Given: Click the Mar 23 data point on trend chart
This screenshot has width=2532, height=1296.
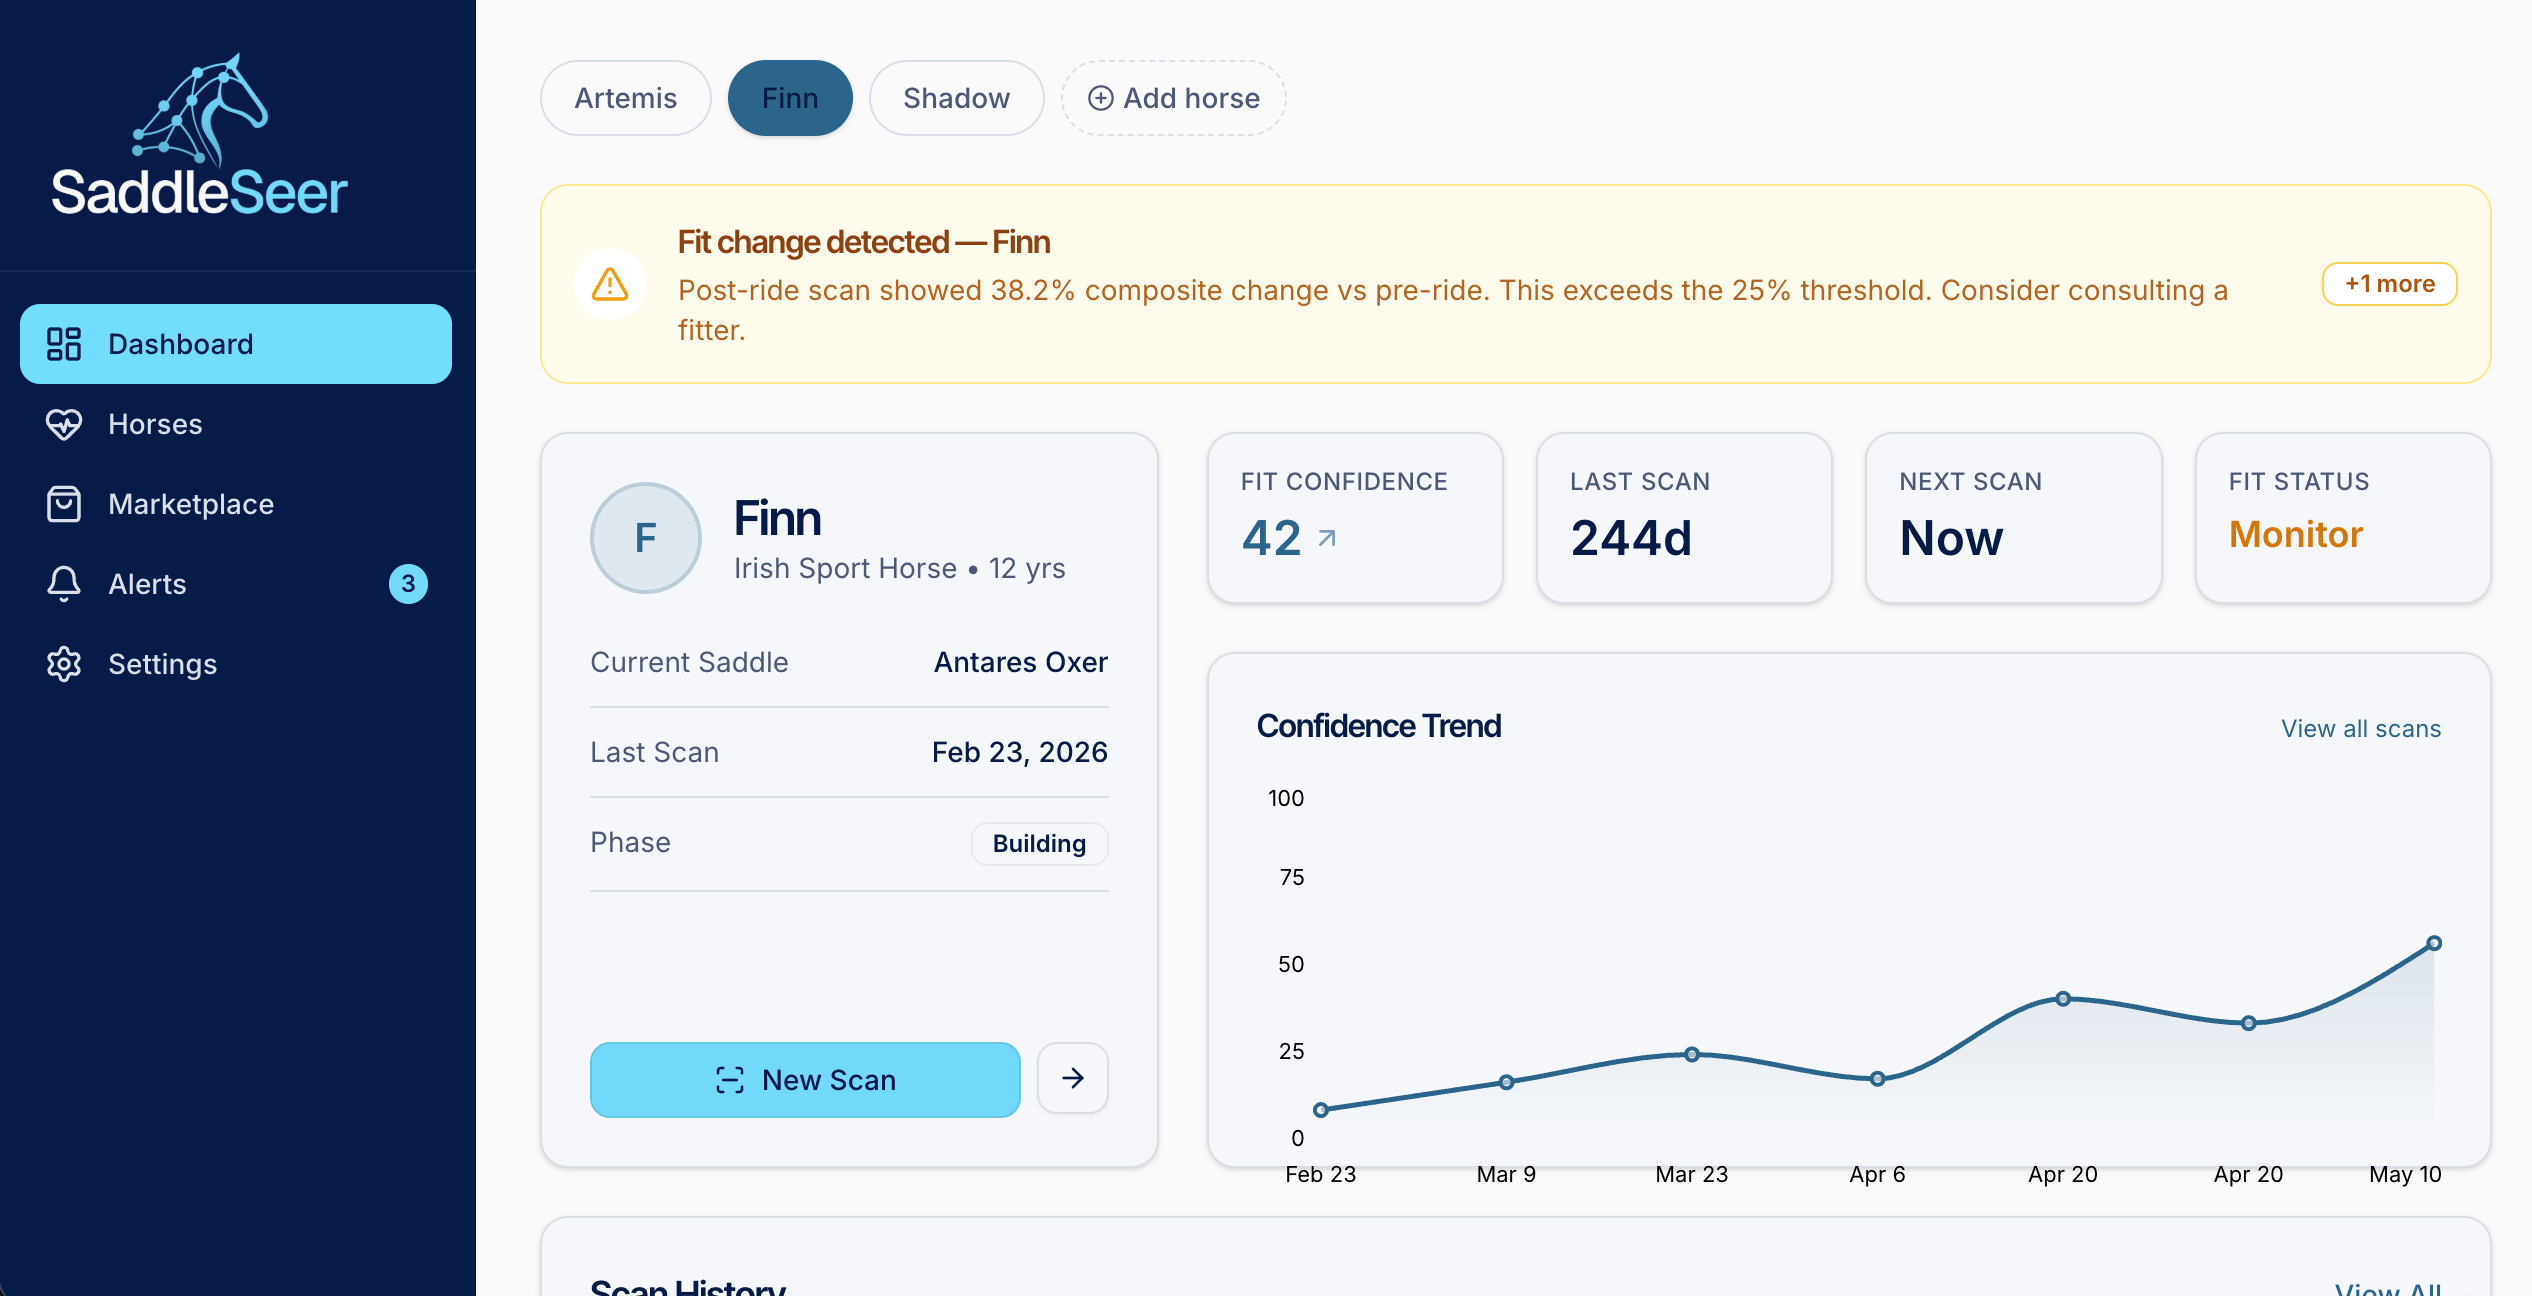Looking at the screenshot, I should [1692, 1054].
